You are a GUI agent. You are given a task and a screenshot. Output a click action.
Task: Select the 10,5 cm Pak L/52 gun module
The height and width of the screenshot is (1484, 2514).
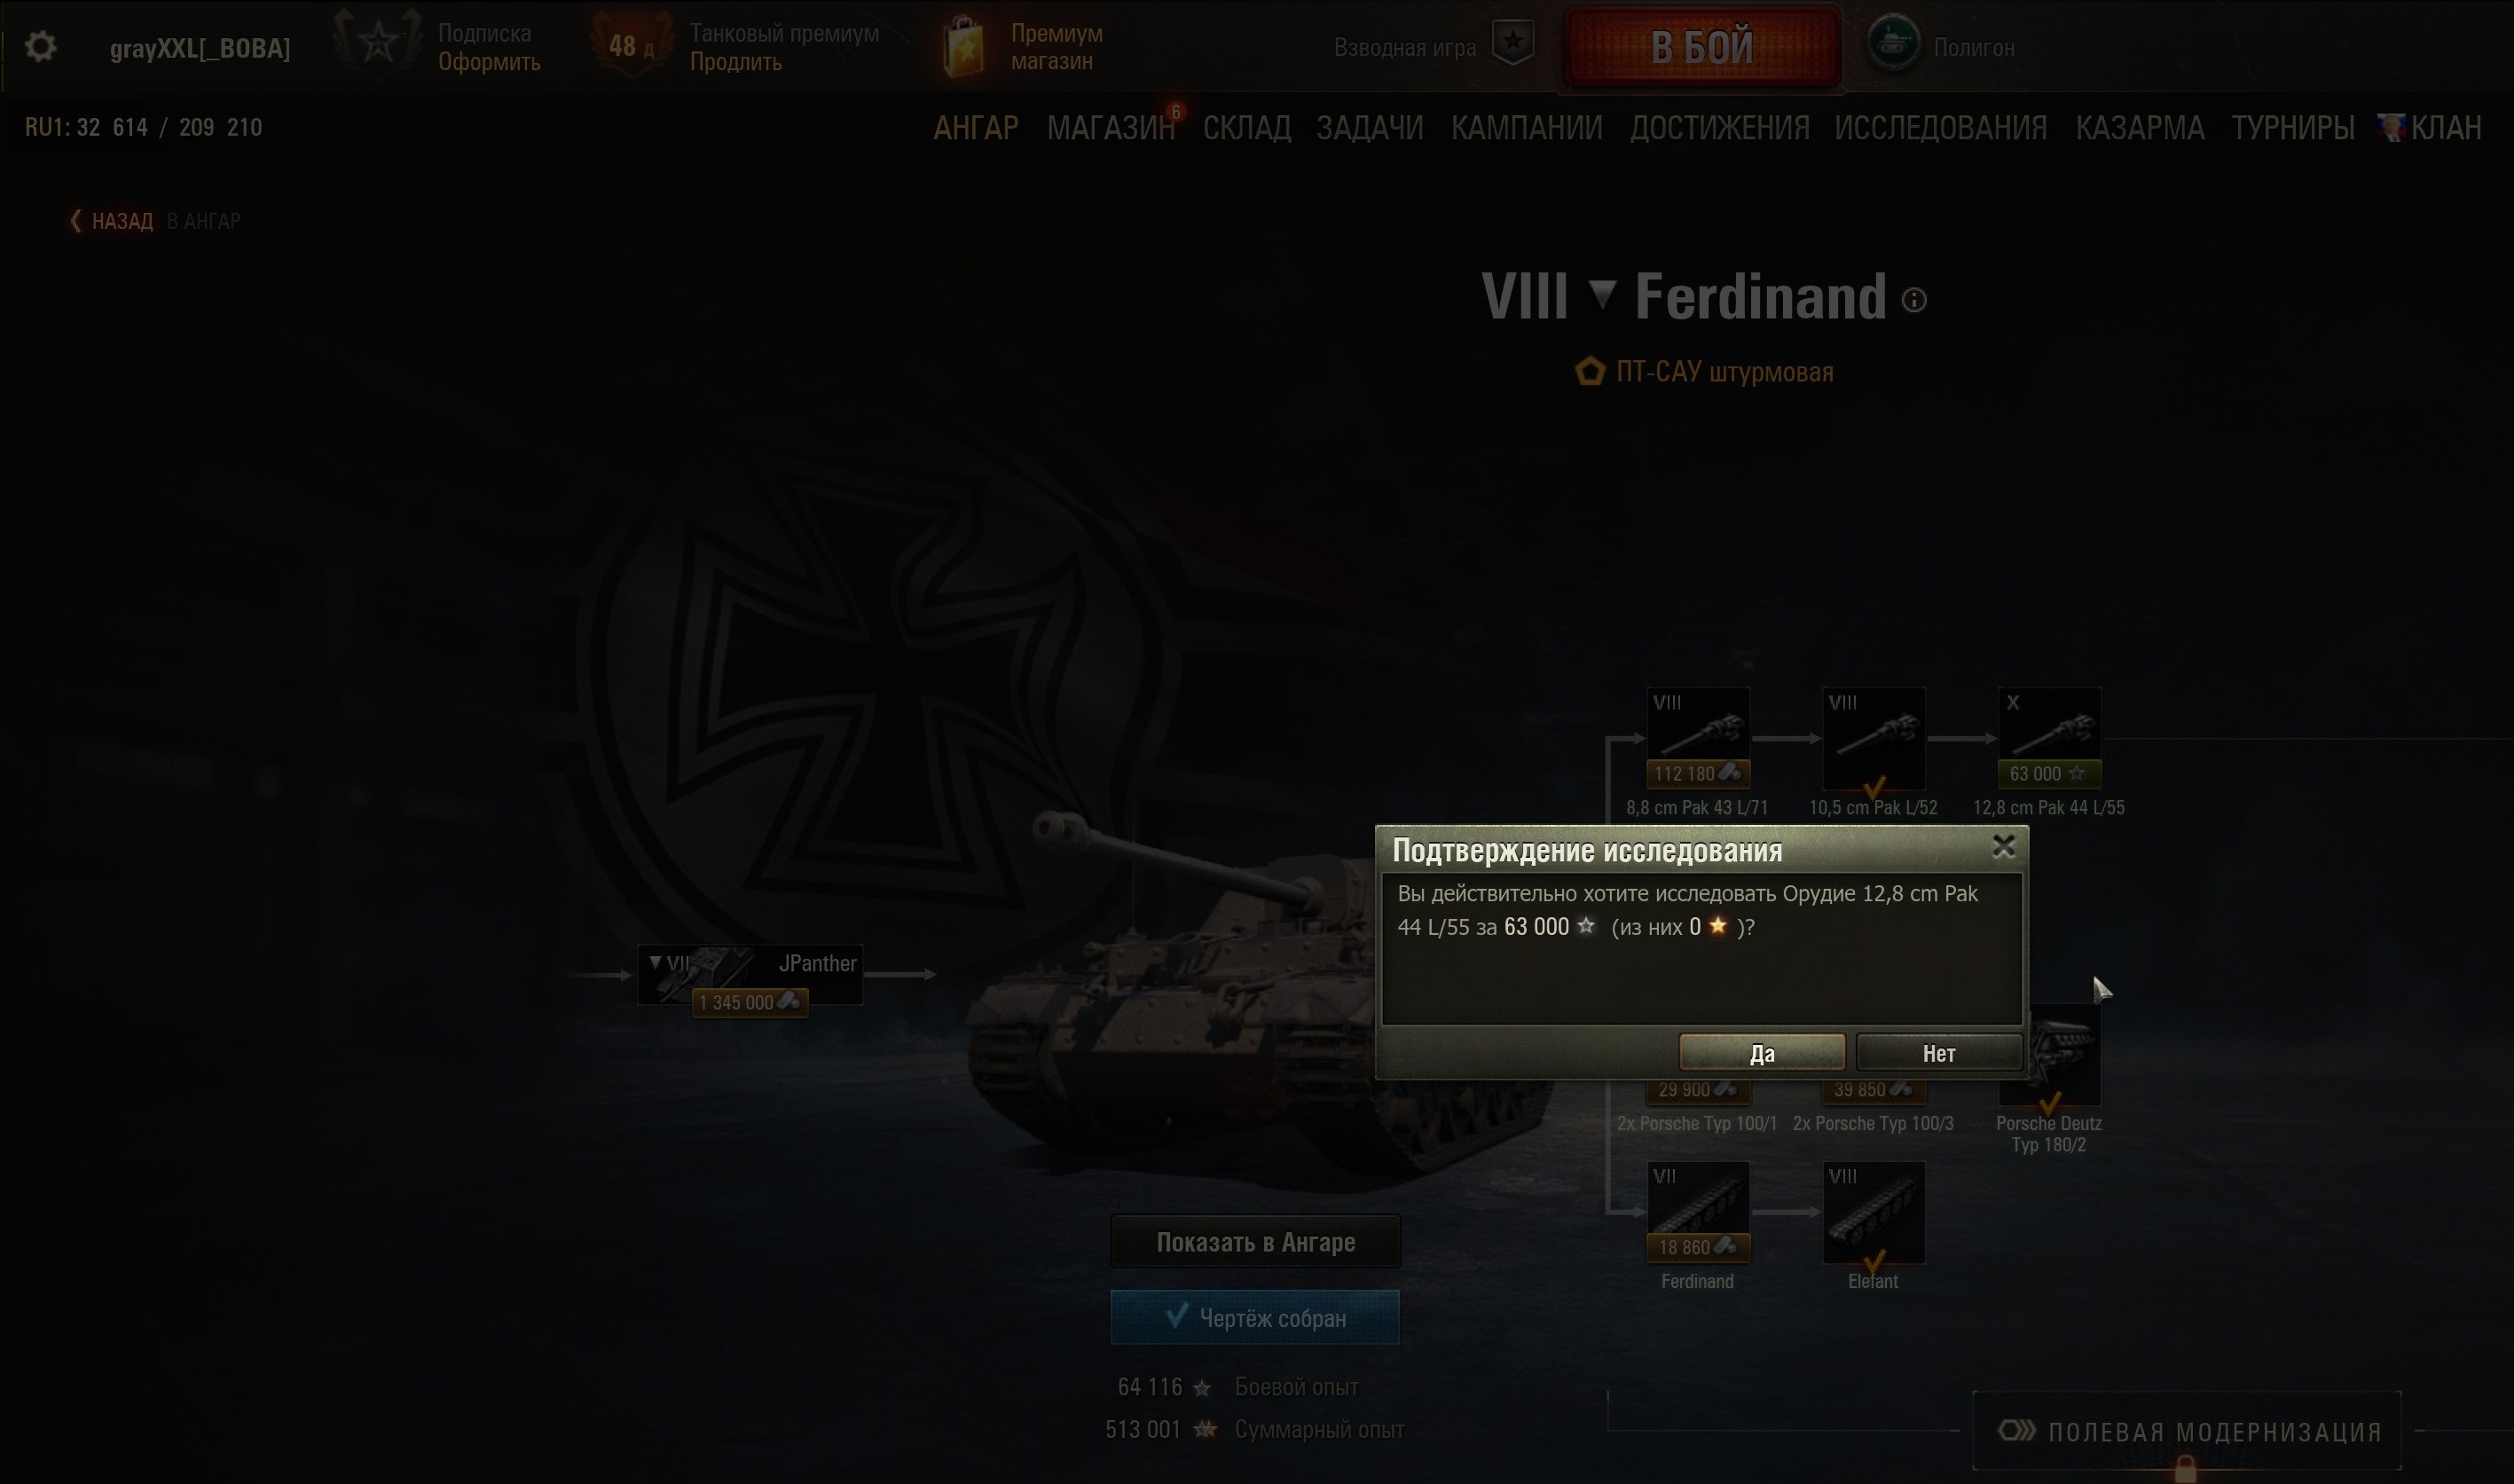coord(1873,738)
